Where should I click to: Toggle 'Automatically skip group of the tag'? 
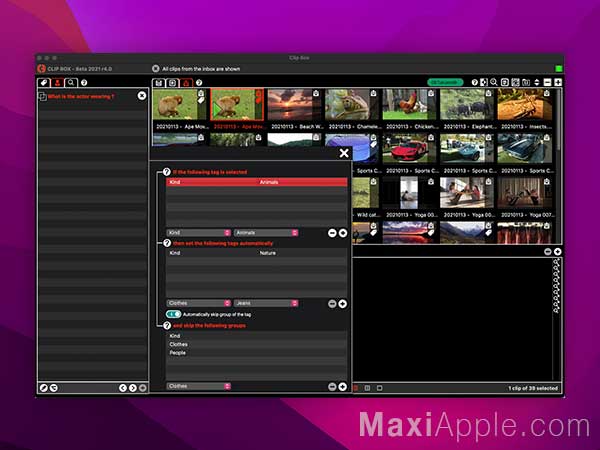[x=173, y=314]
